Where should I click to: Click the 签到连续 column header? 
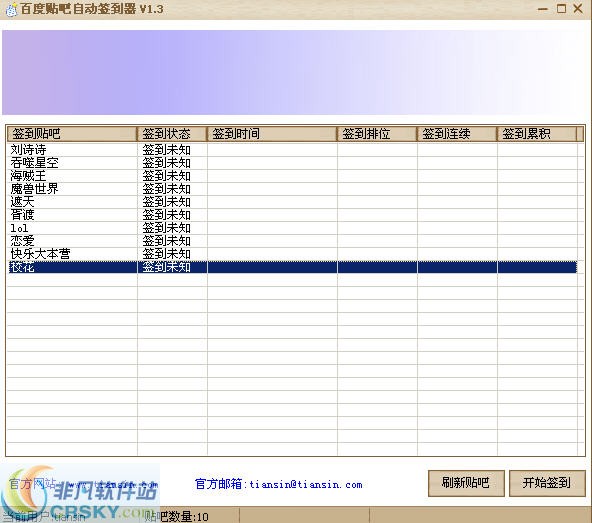pos(457,134)
